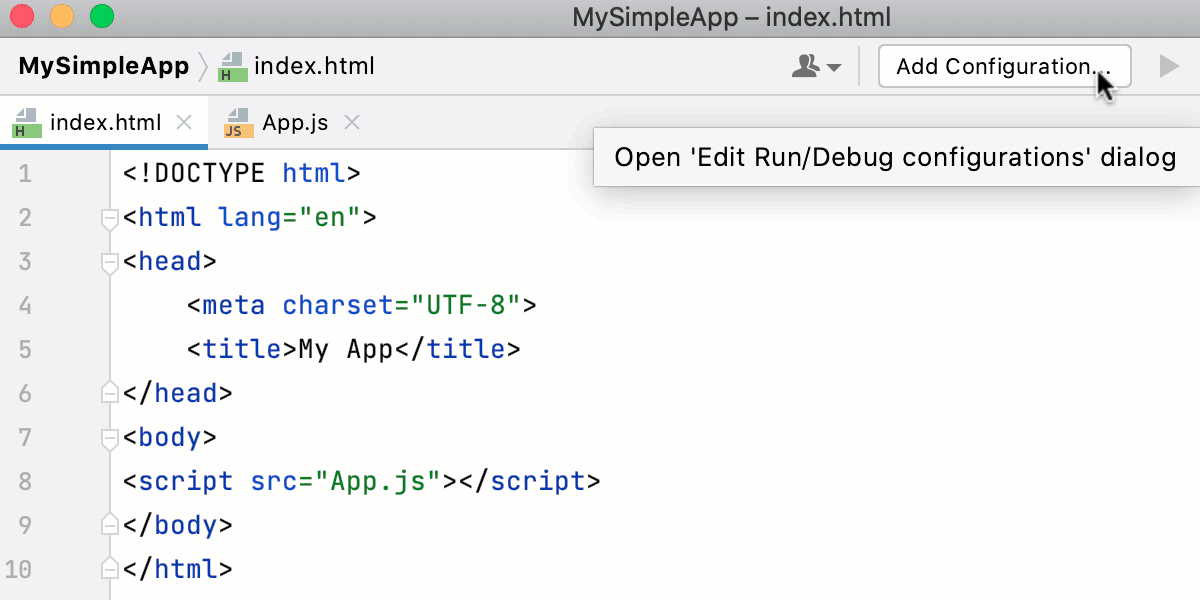The width and height of the screenshot is (1200, 600).
Task: Click the HTML file icon in the breadcrumb
Action: 233,66
